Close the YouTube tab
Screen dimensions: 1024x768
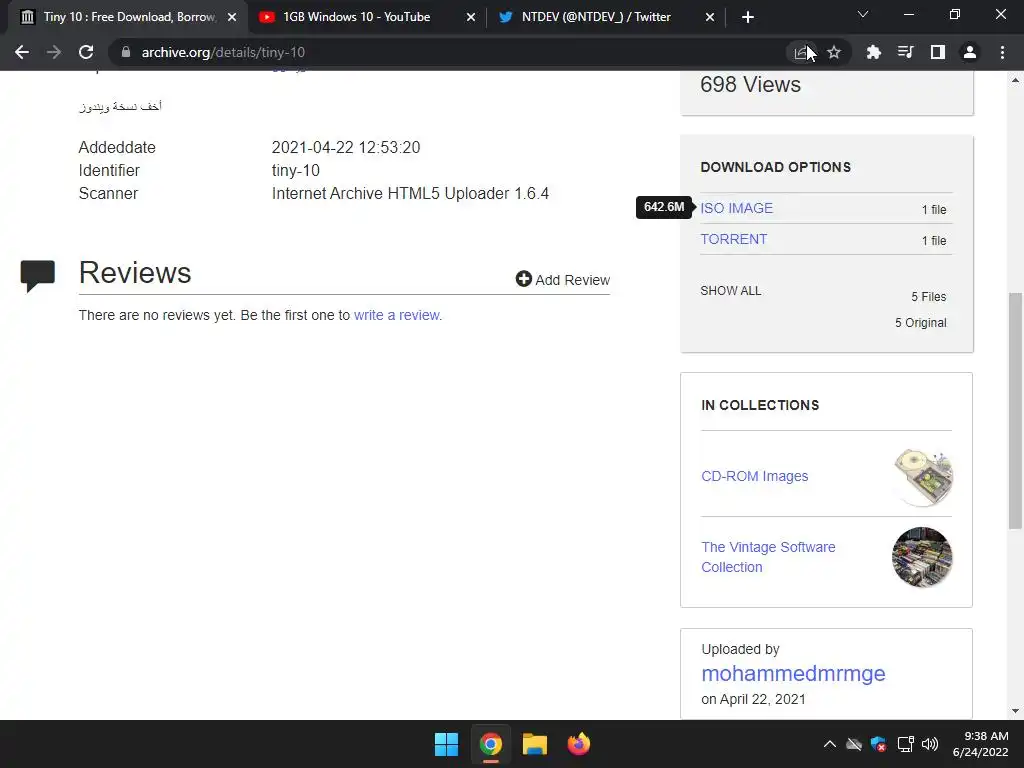click(471, 17)
